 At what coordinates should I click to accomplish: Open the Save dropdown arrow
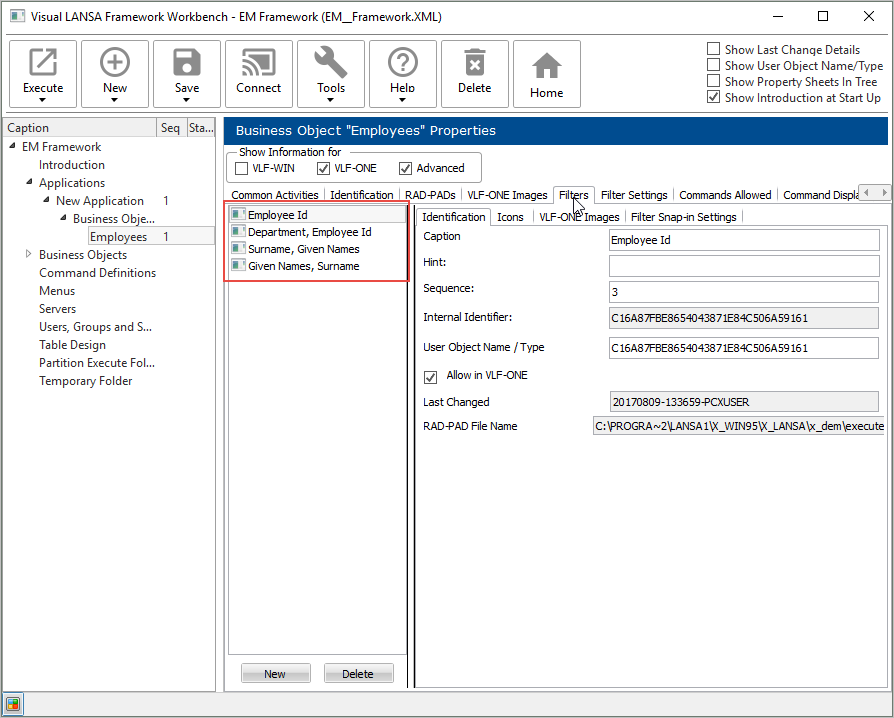[x=186, y=100]
